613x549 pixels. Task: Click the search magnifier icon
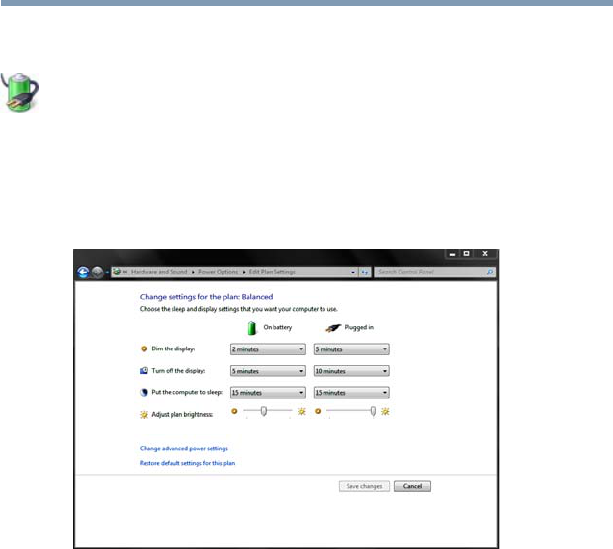[x=490, y=272]
